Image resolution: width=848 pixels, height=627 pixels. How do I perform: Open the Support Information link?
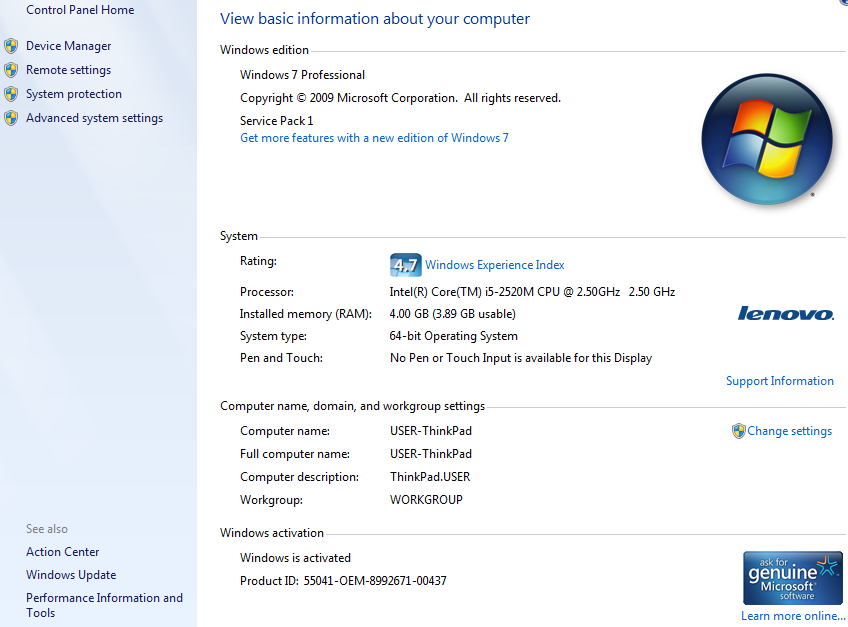(x=779, y=381)
